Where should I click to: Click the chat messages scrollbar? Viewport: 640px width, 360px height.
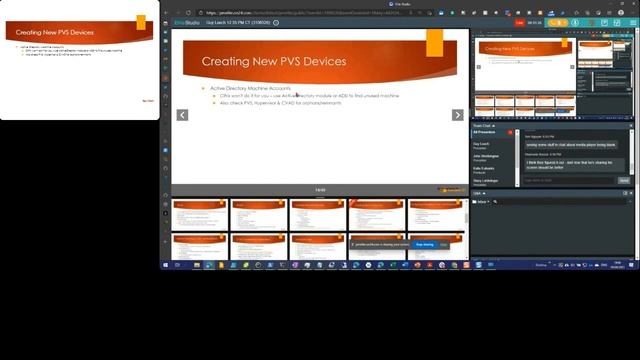pyautogui.click(x=632, y=153)
